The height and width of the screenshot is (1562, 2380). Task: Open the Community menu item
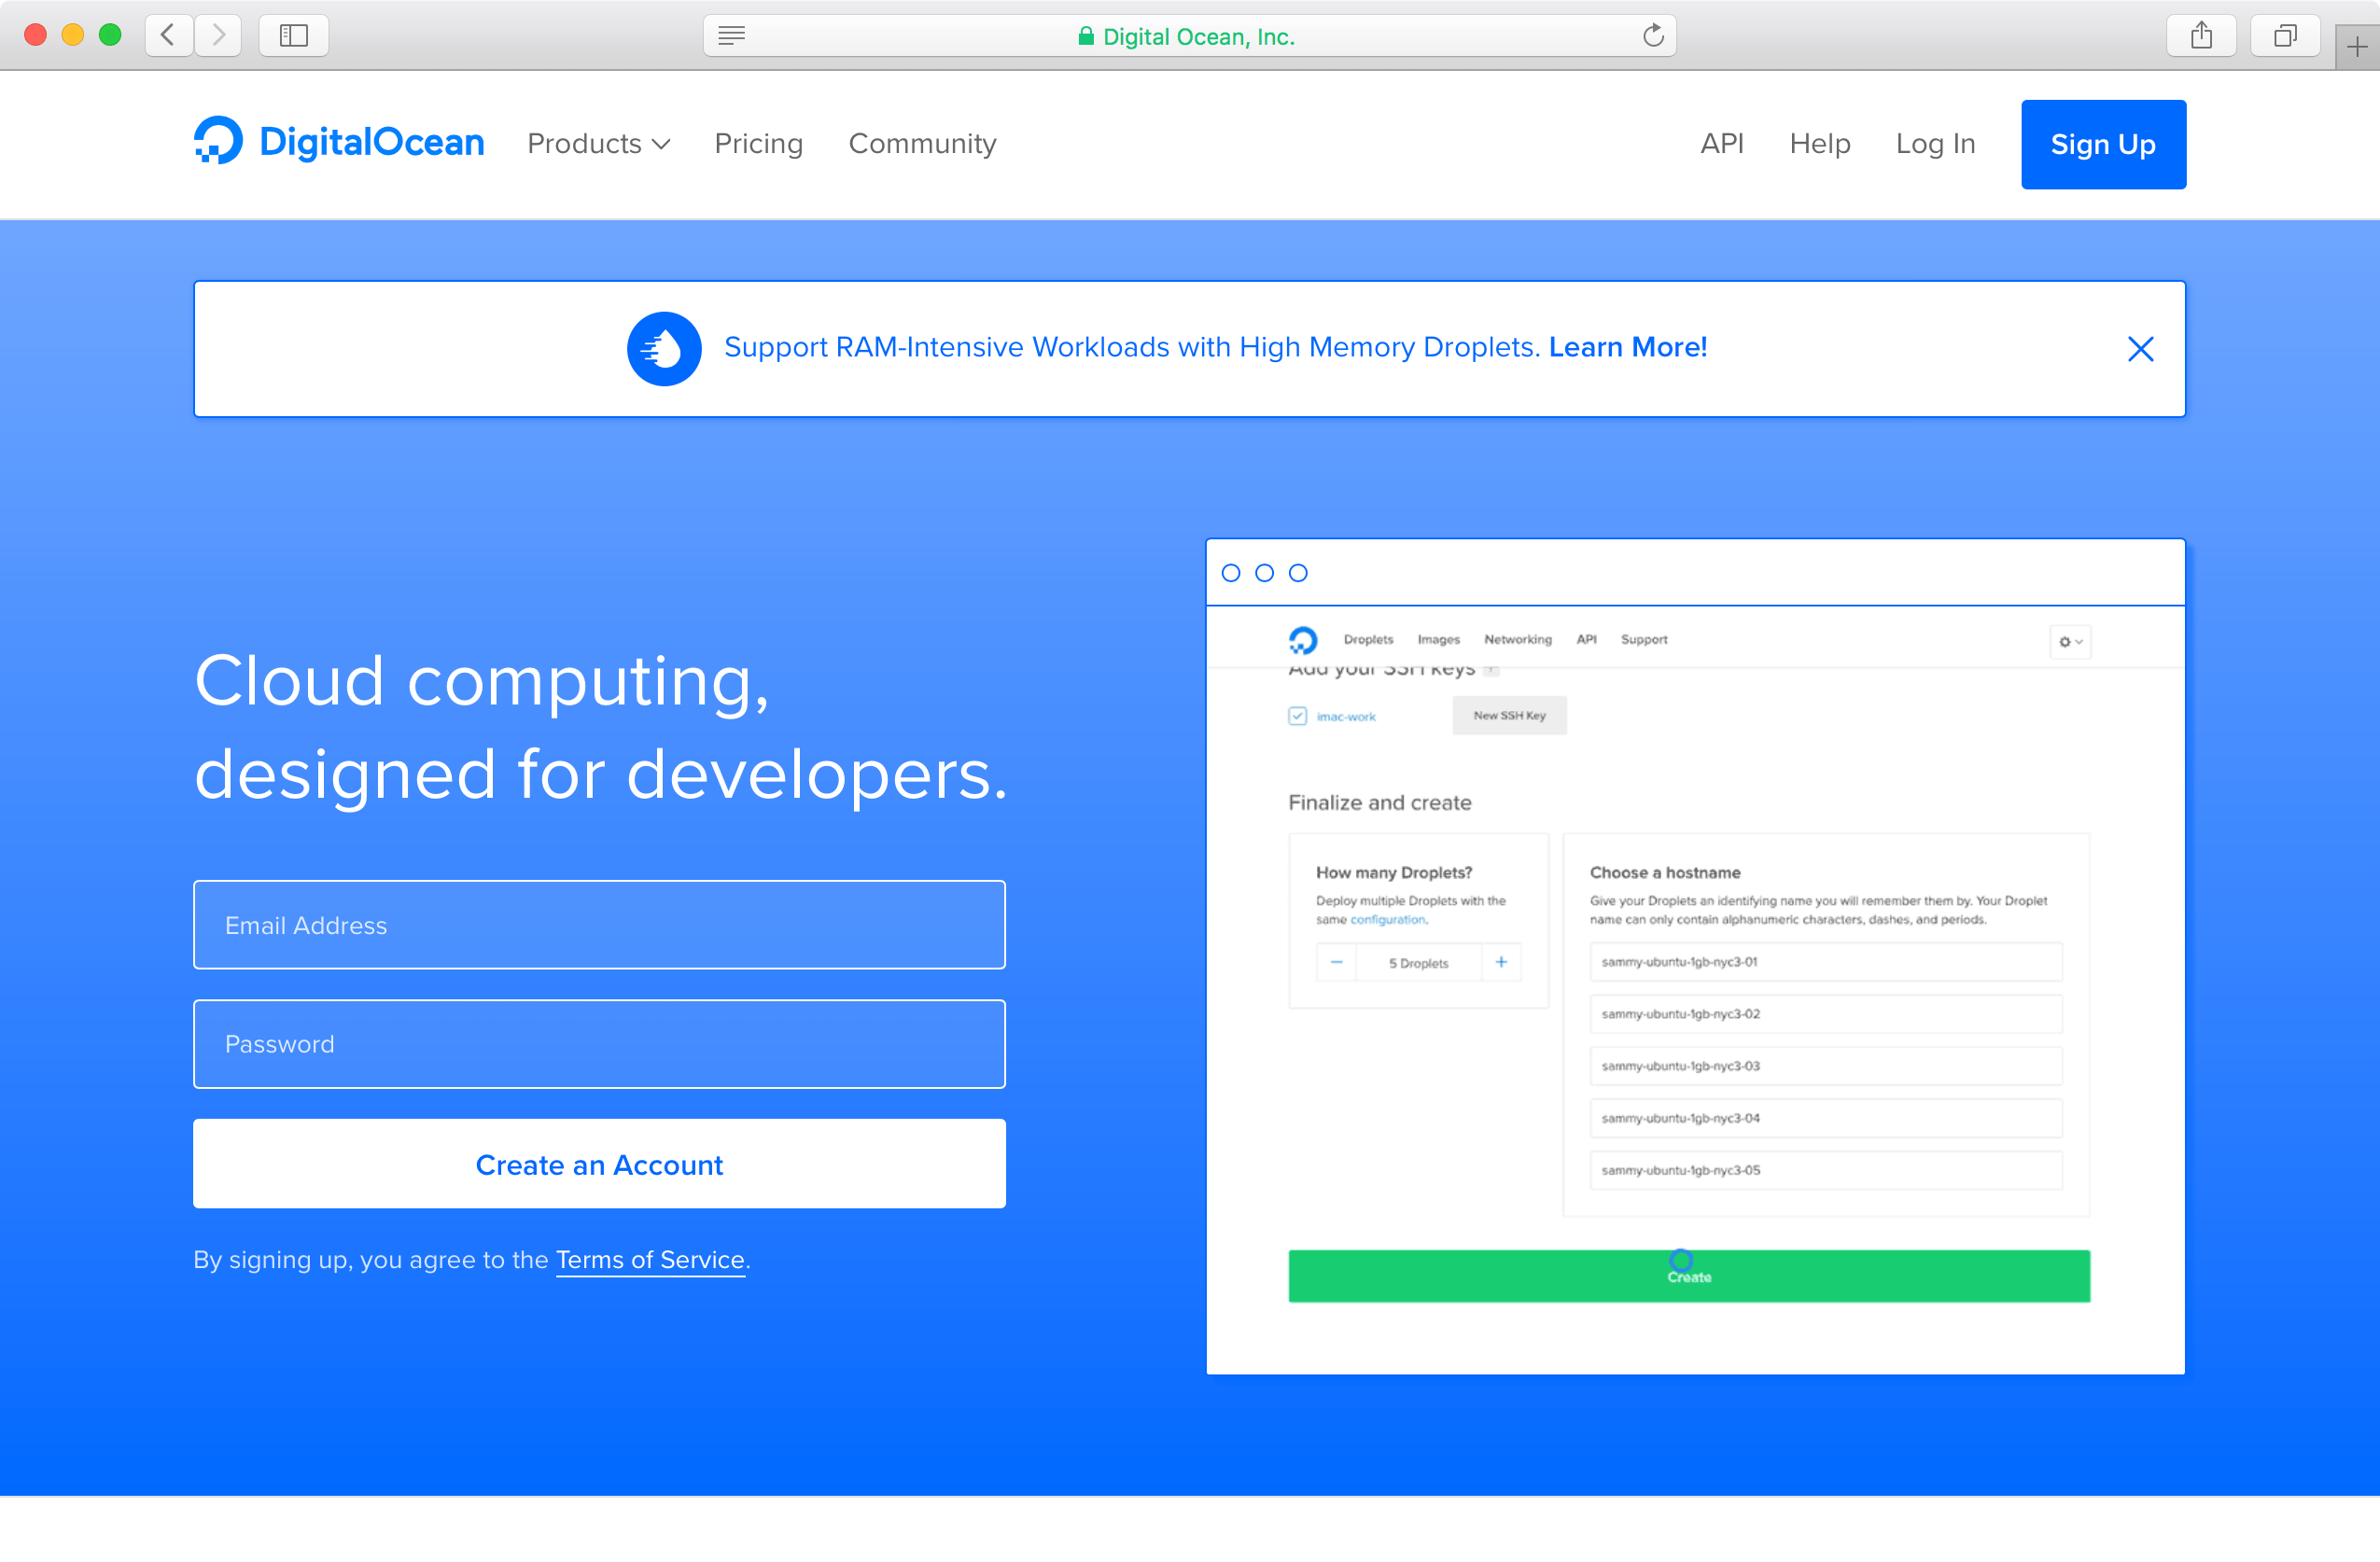tap(922, 144)
